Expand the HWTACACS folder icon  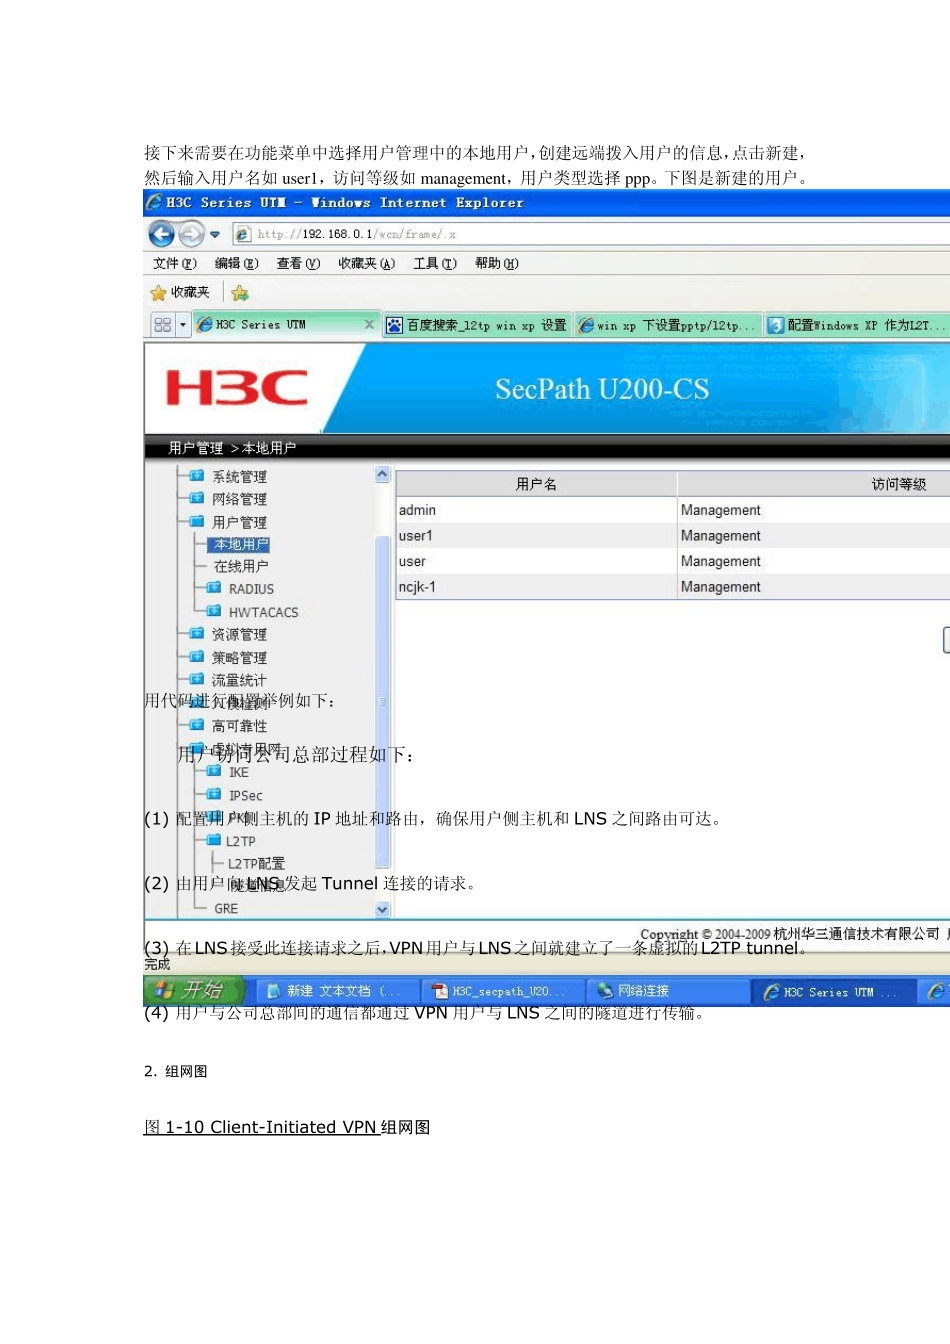(214, 610)
